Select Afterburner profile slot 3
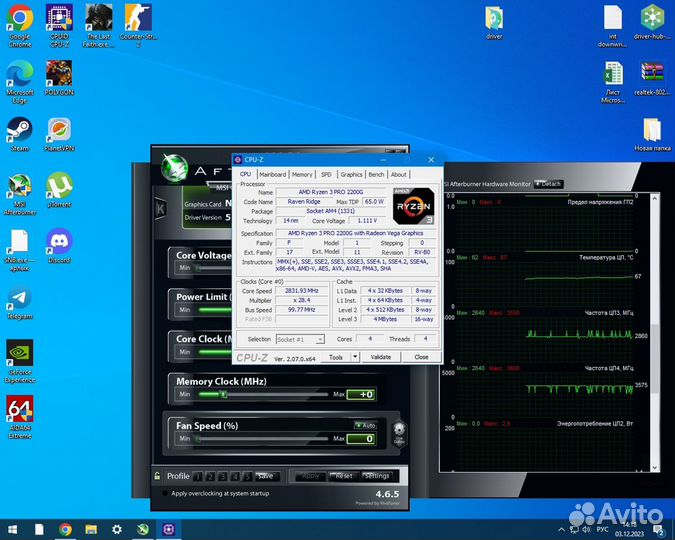The image size is (675, 540). (x=223, y=476)
